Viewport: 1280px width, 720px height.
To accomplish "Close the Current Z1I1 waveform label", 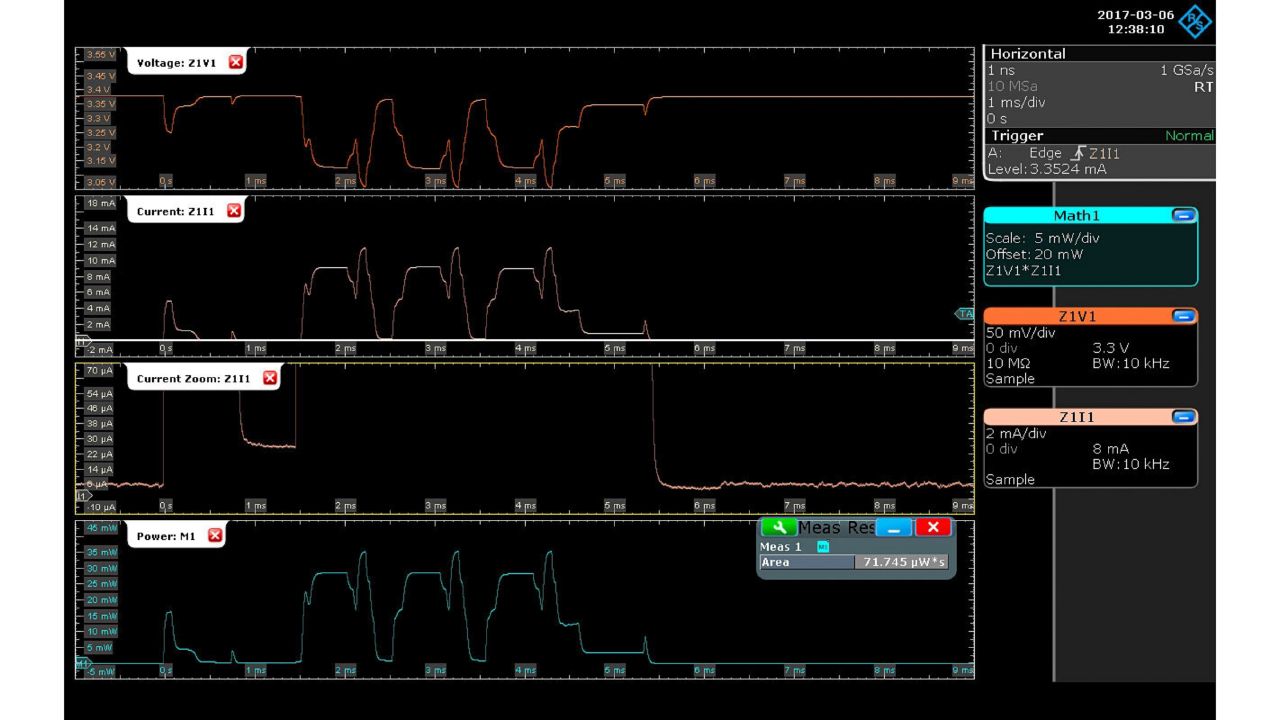I will 234,211.
